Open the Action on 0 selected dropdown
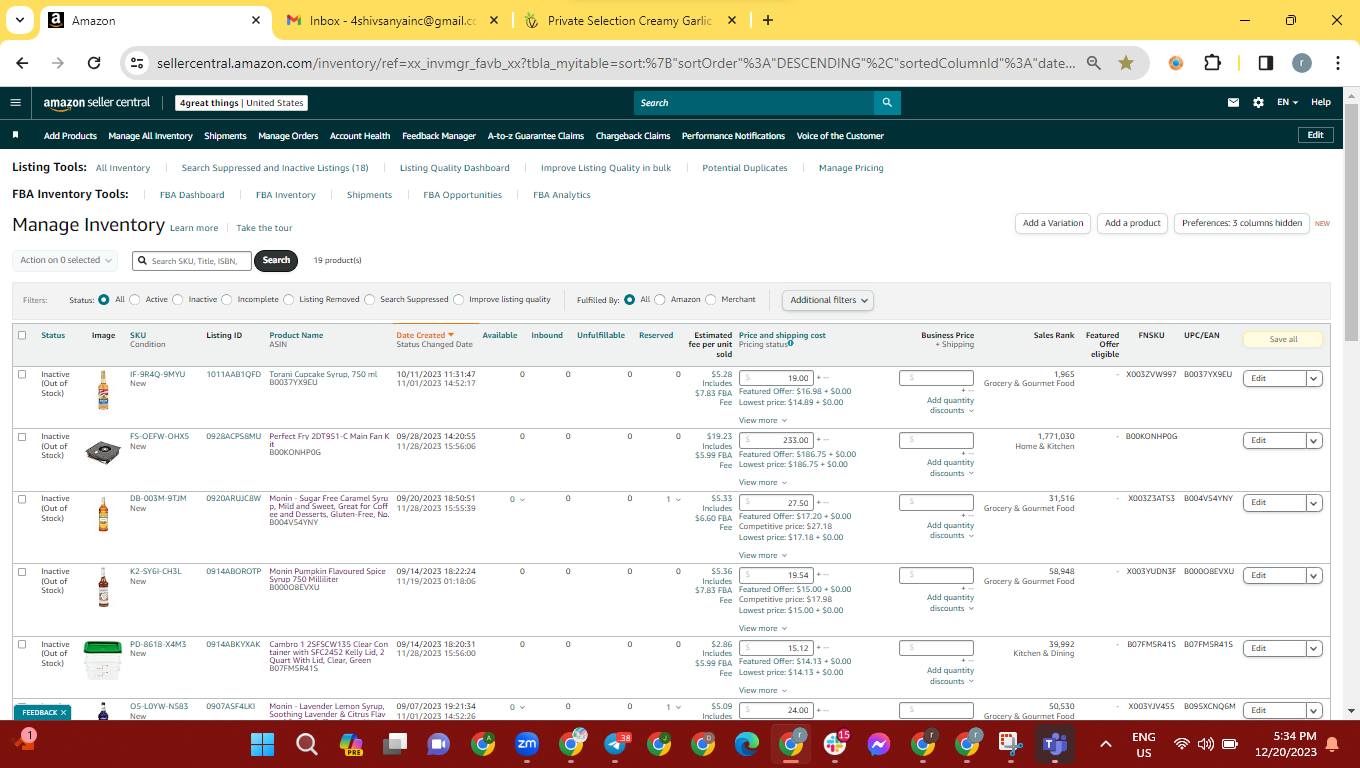 coord(66,260)
